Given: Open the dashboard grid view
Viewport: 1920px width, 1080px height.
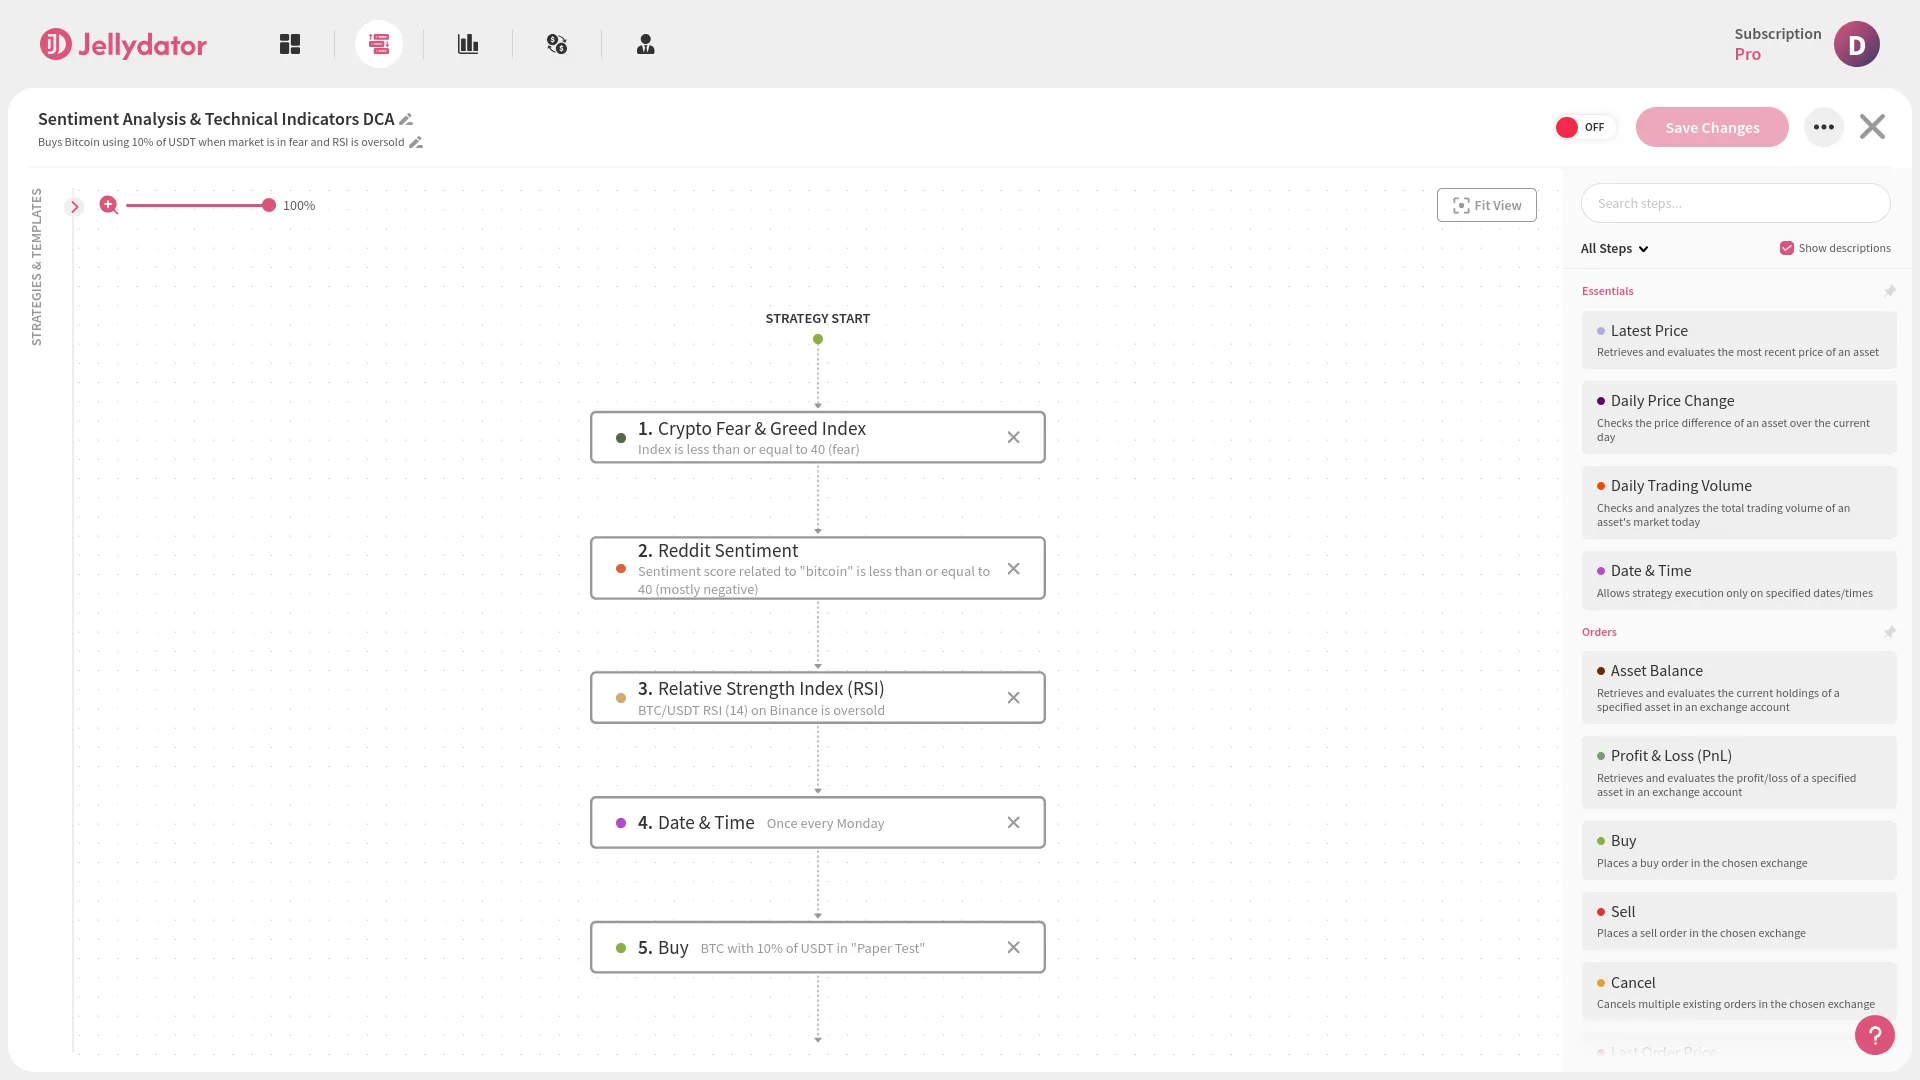Looking at the screenshot, I should click(290, 44).
